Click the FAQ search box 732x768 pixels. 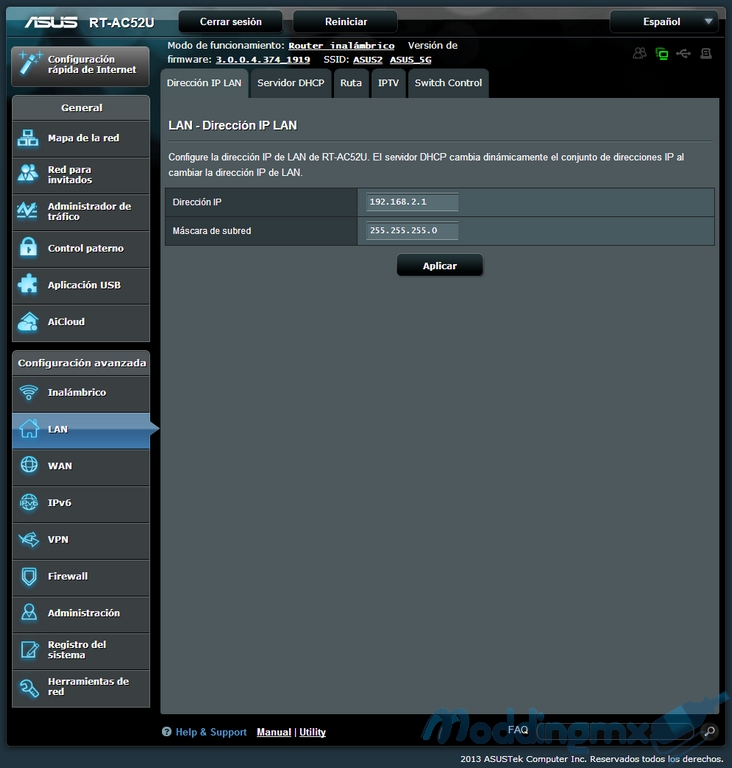(x=615, y=732)
